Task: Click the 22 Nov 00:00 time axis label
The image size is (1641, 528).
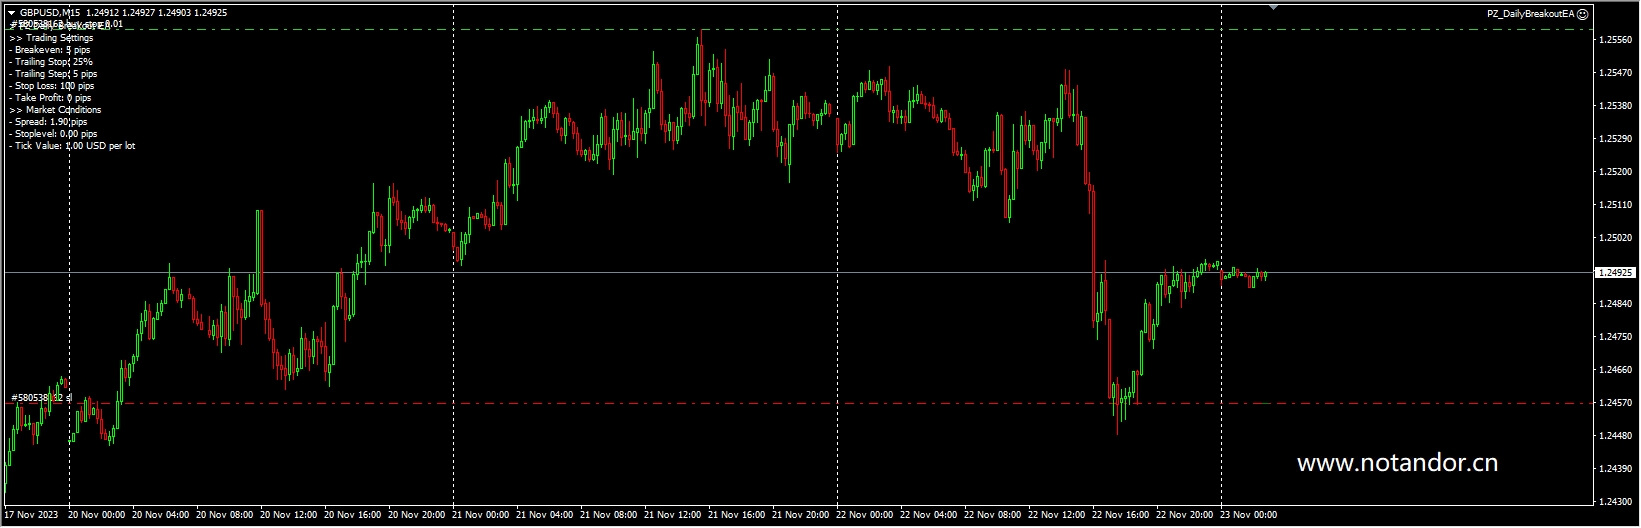Action: [x=866, y=515]
